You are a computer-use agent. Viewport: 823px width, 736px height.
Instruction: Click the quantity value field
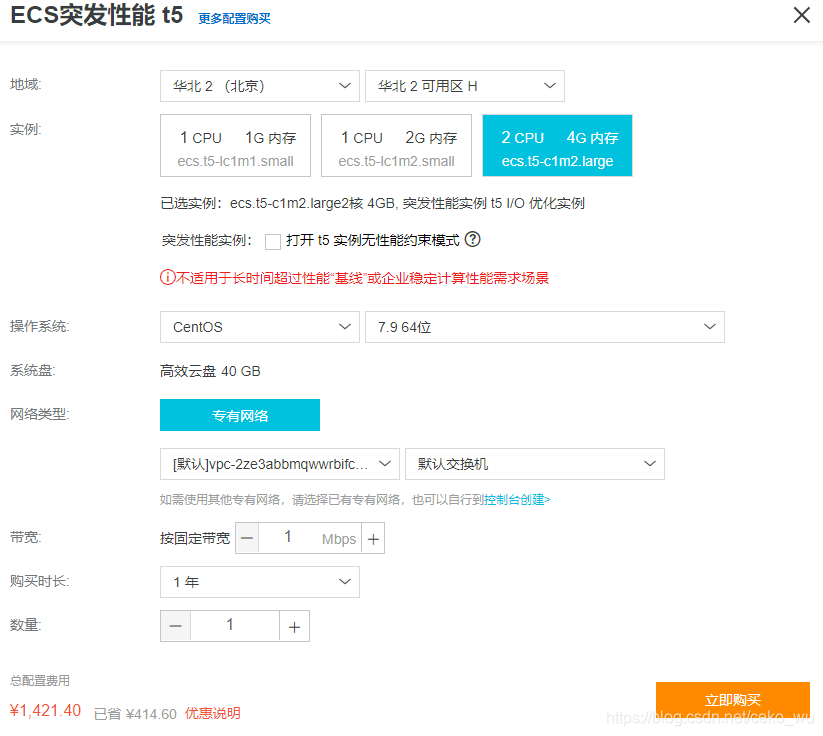[x=235, y=626]
